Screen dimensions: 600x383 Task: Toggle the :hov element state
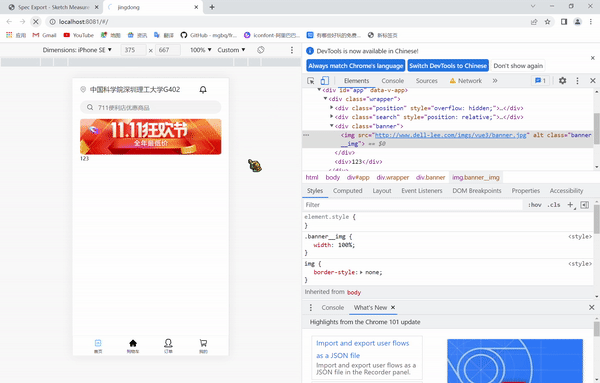[x=535, y=205]
